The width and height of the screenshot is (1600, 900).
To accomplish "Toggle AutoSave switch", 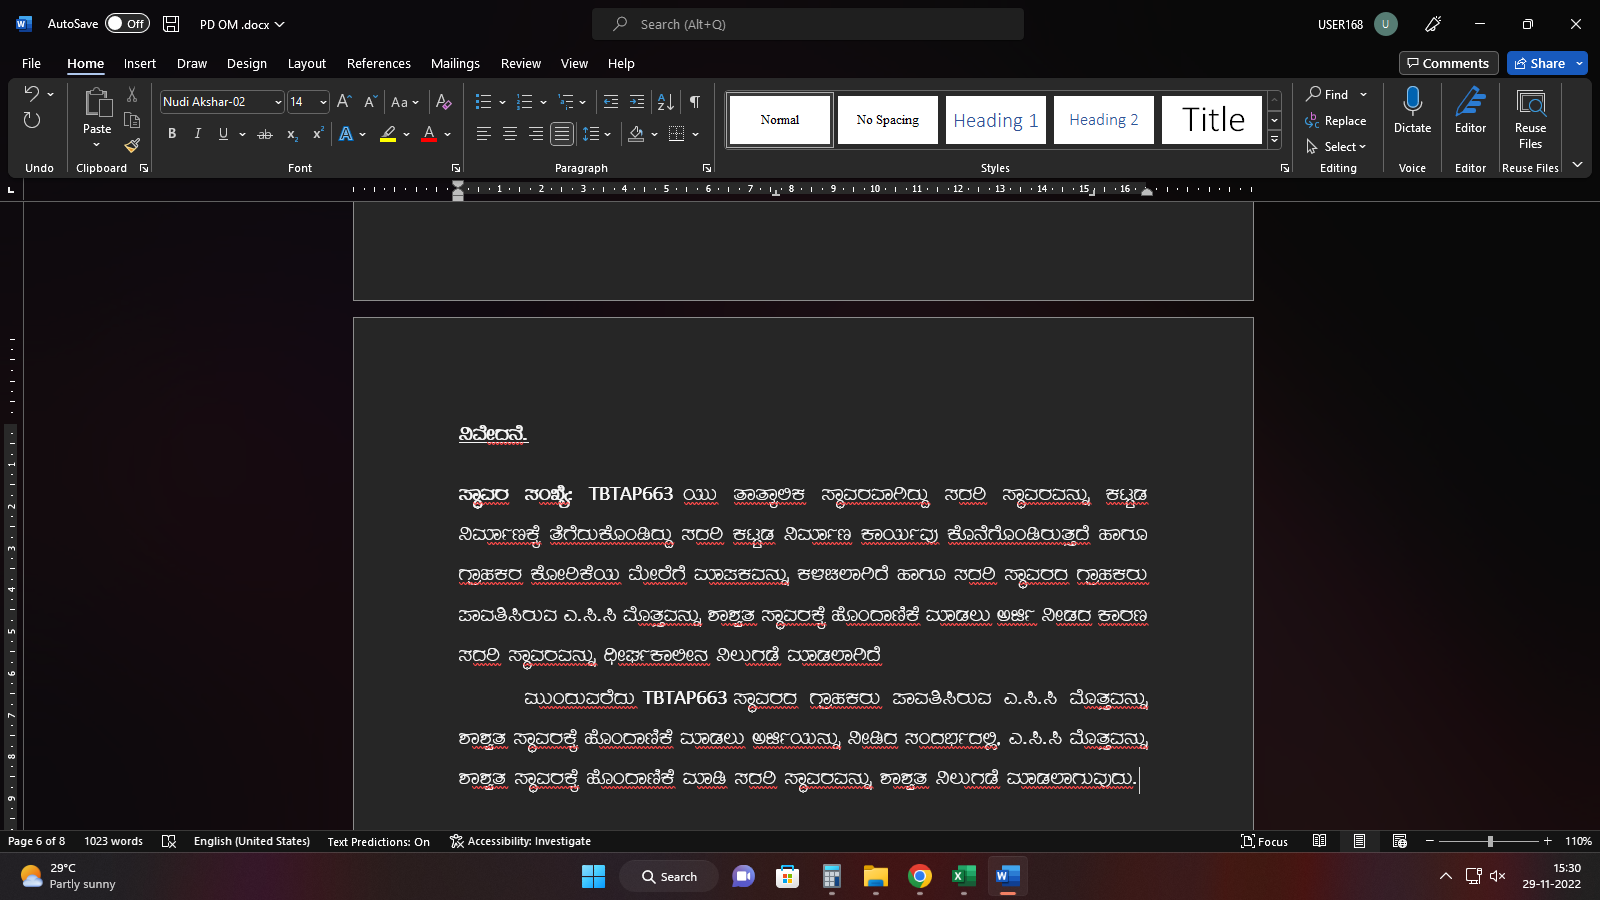I will (127, 24).
